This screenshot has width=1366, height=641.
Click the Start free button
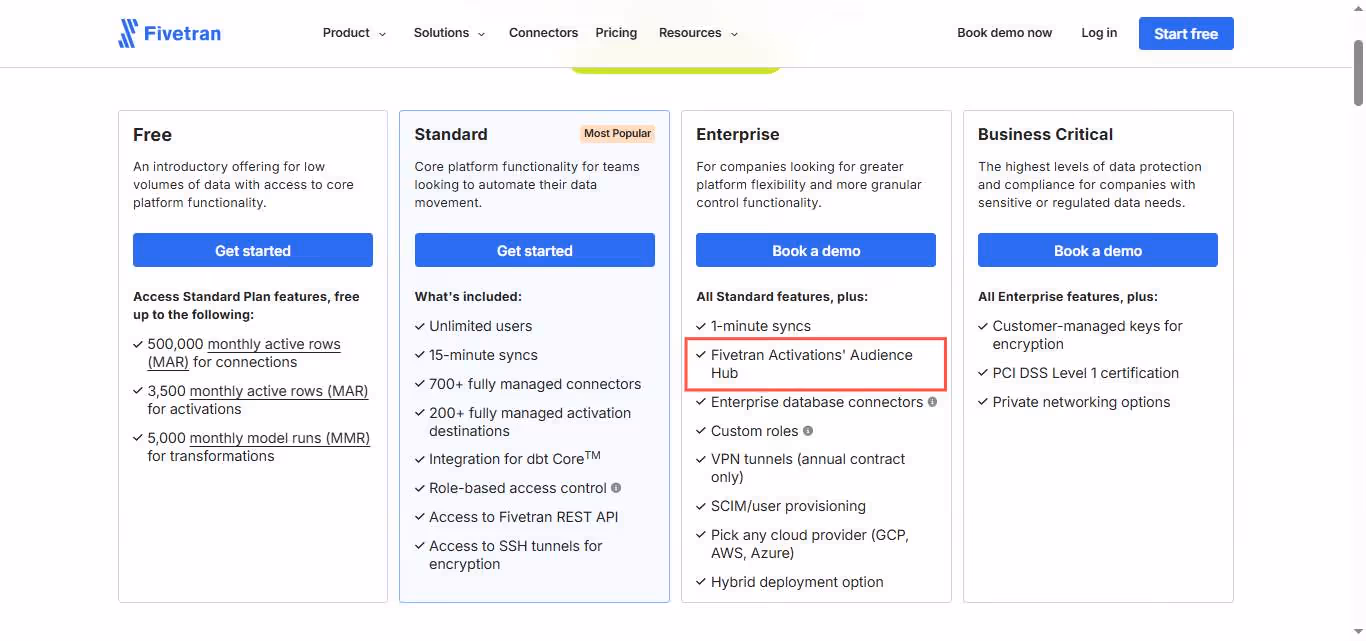click(1186, 33)
